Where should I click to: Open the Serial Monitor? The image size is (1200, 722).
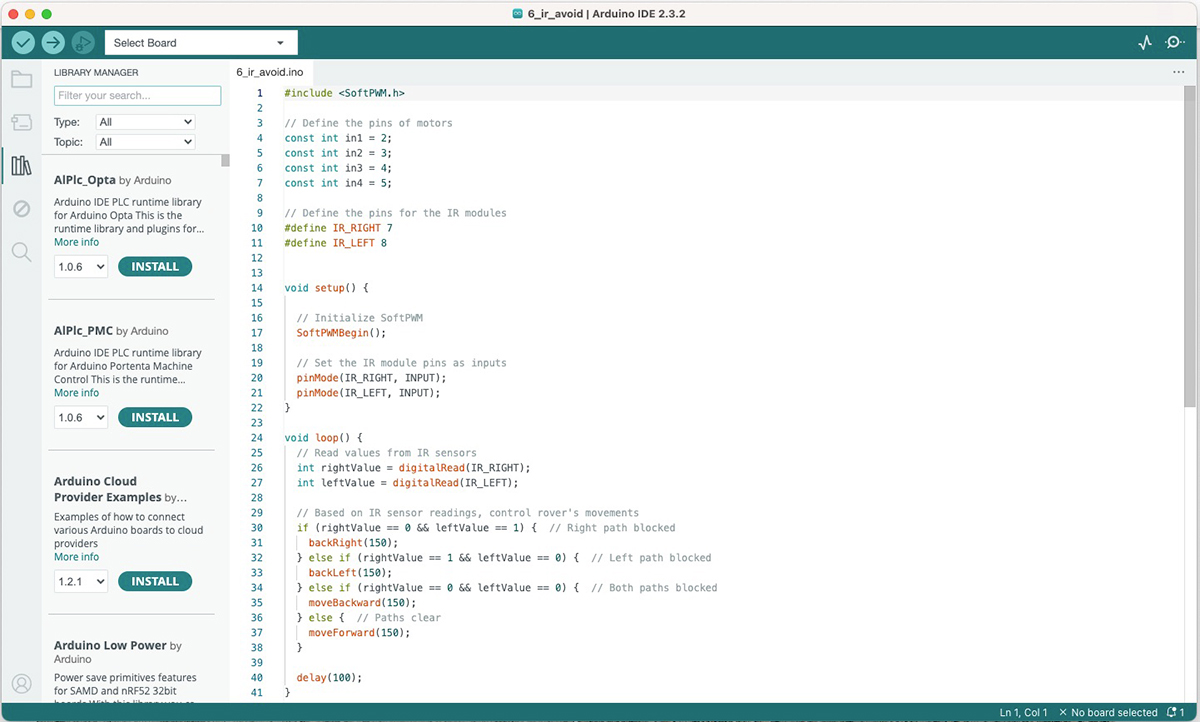(1174, 43)
